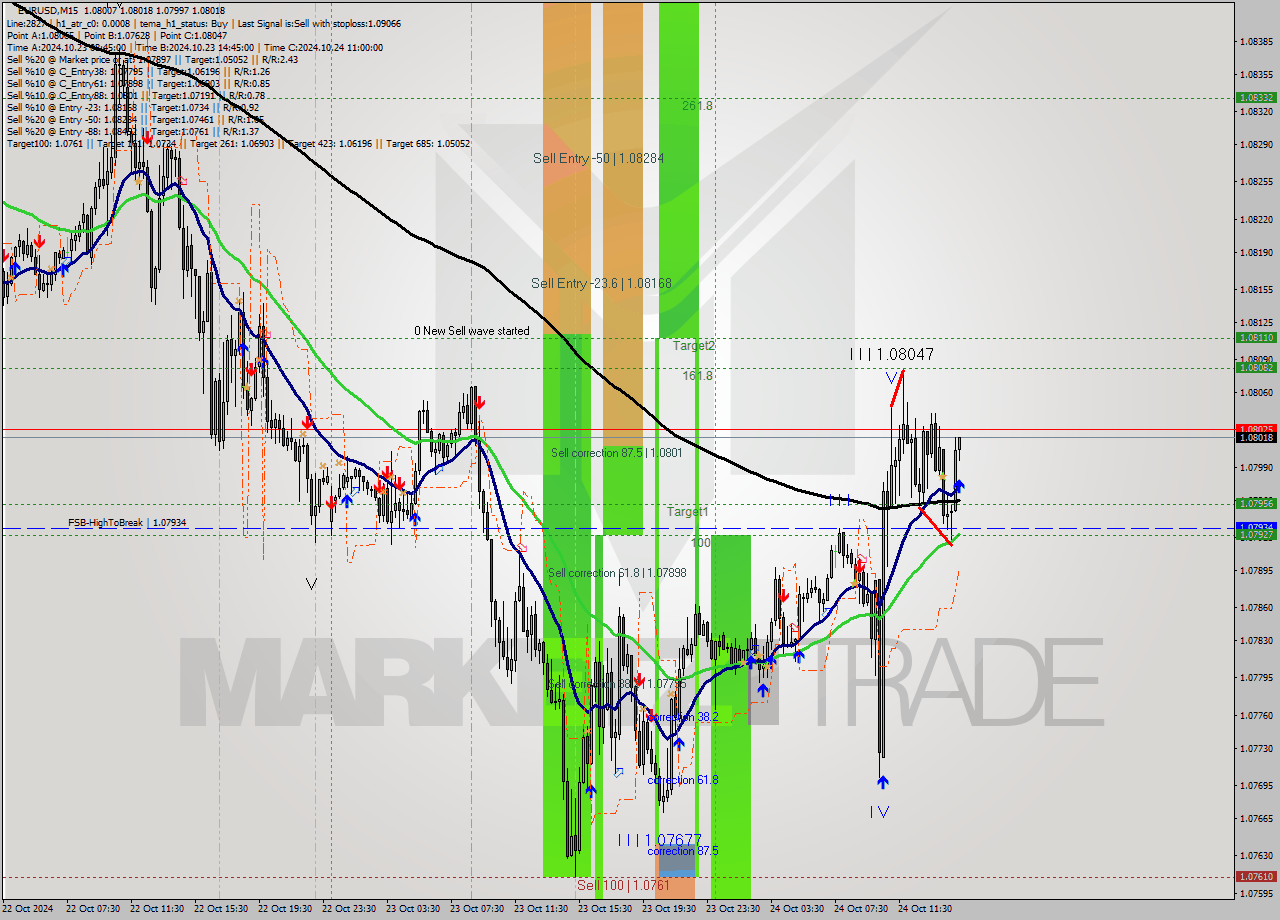1280x920 pixels.
Task: Select the '261.8' Fibonacci level label
Action: pyautogui.click(x=697, y=105)
